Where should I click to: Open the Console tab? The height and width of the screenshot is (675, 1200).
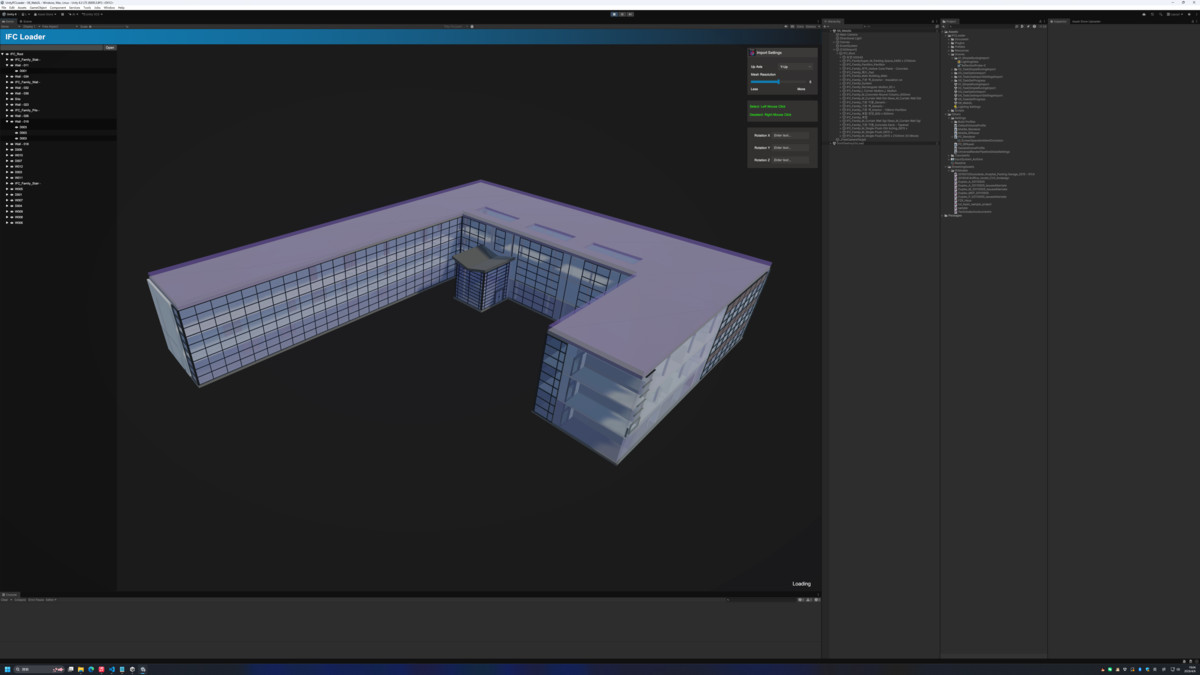10,594
